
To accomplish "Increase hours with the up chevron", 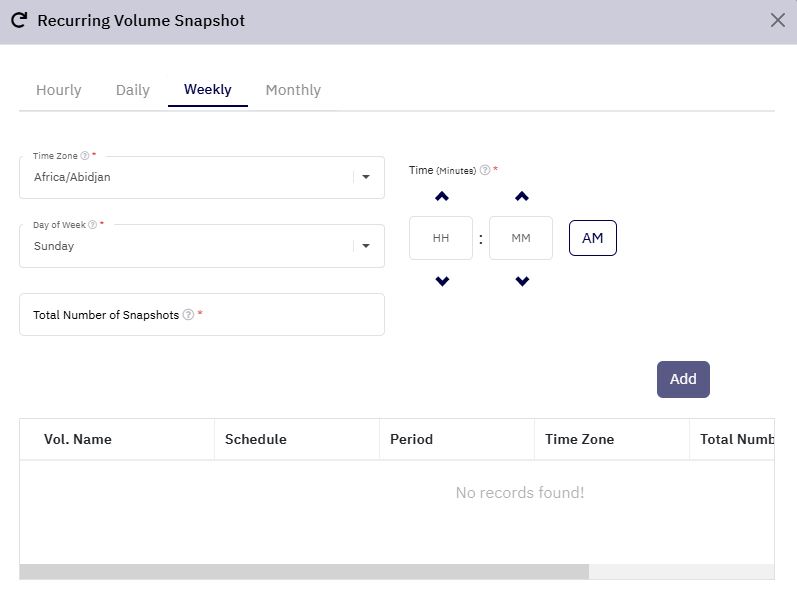I will [x=442, y=196].
